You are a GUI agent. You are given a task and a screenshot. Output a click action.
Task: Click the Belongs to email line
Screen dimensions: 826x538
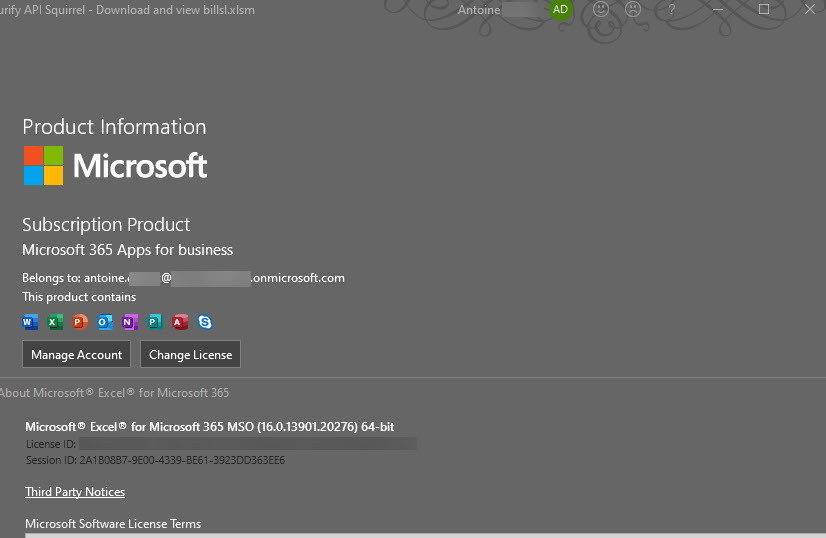click(183, 278)
